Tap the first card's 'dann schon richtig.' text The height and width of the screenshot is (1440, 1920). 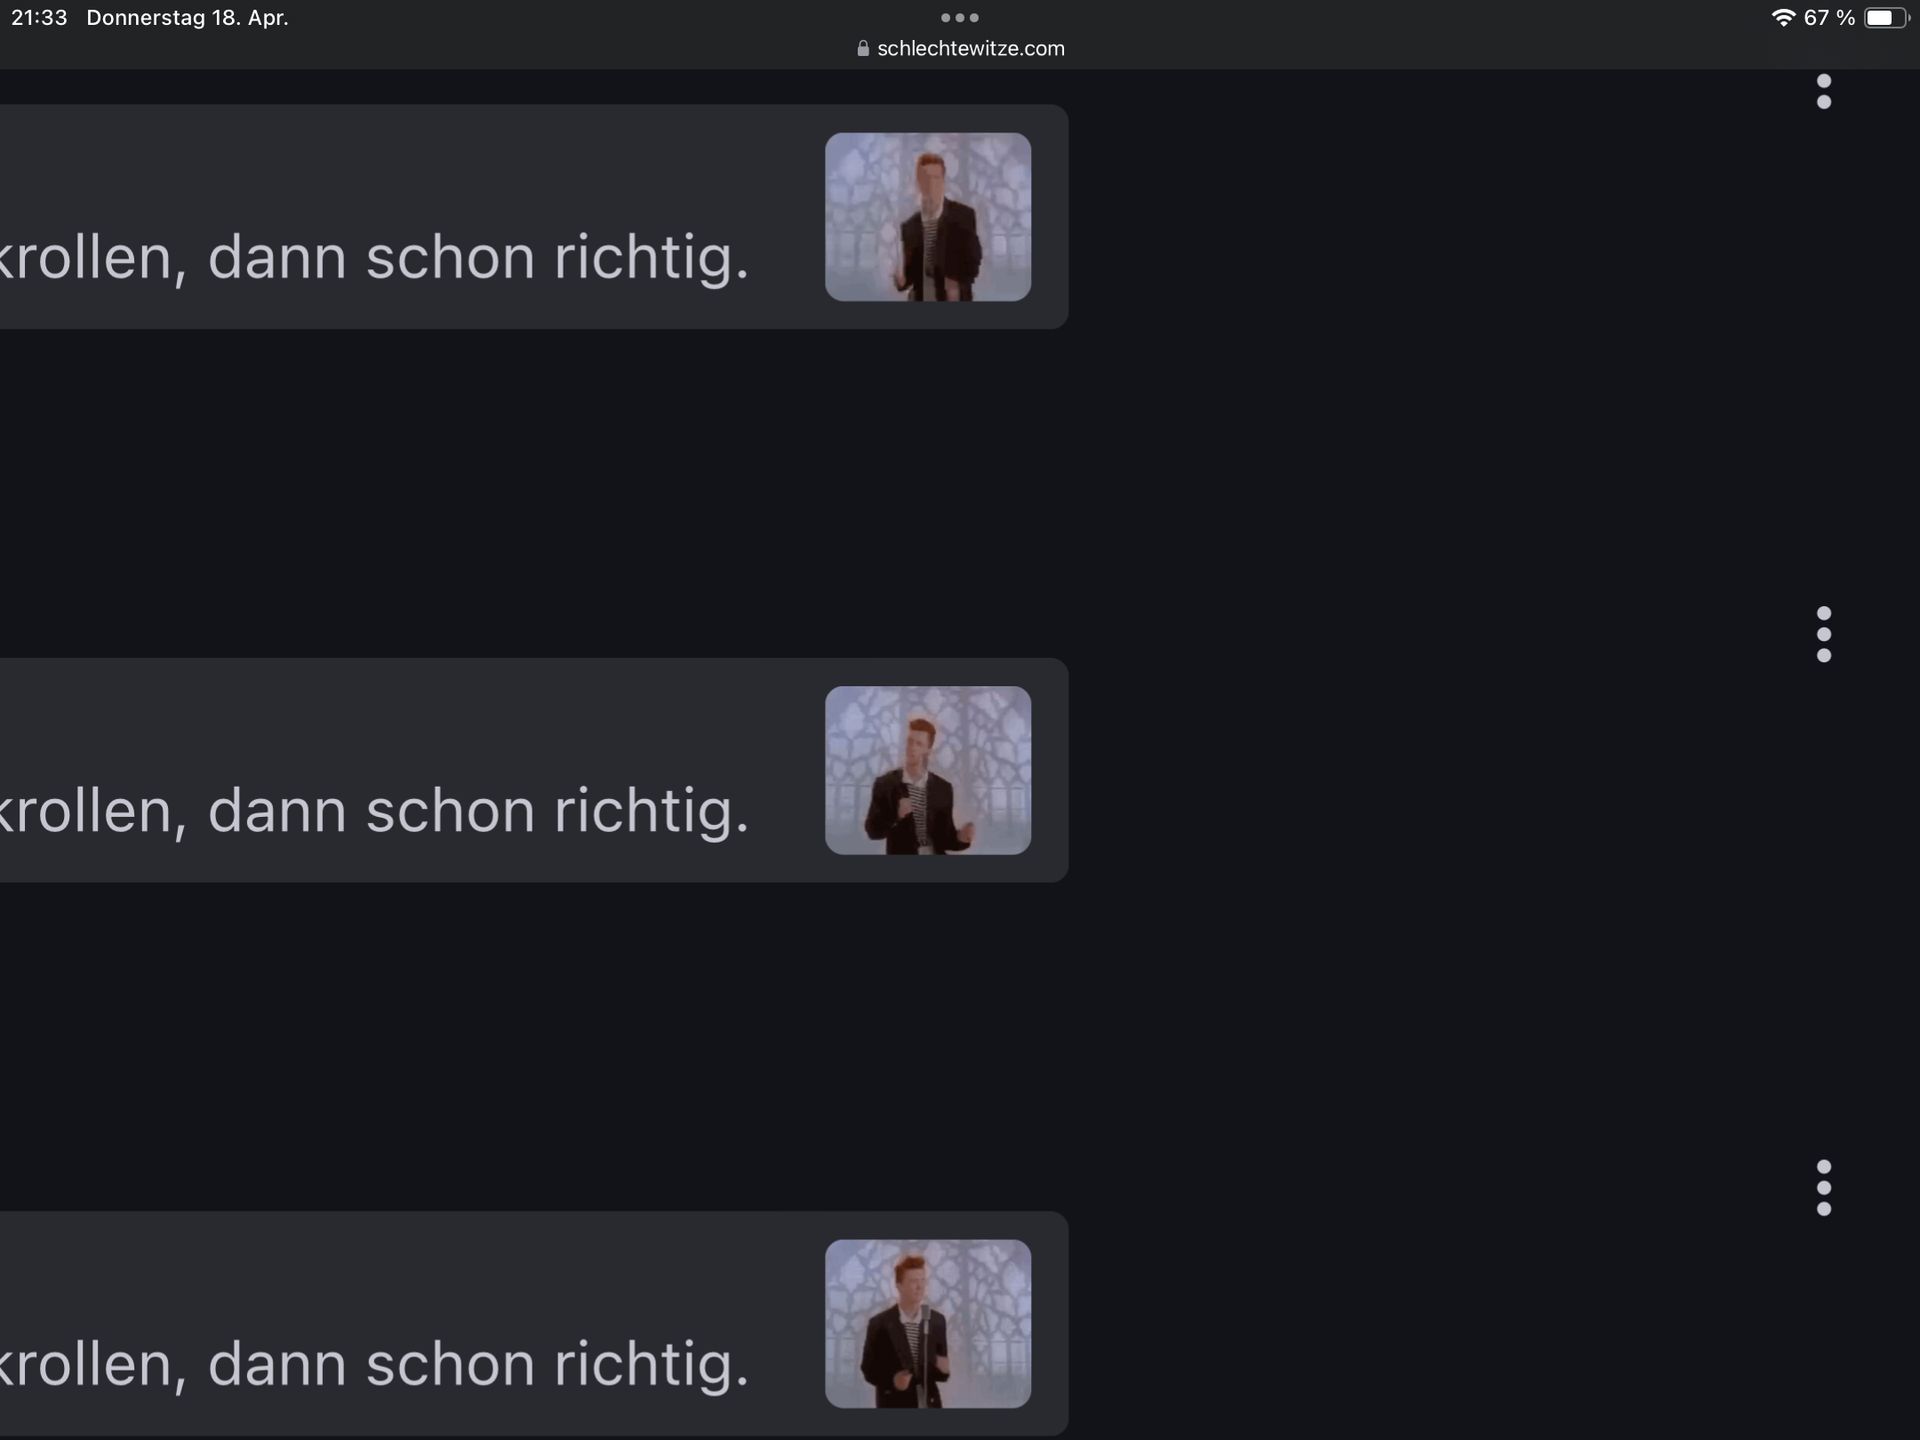[x=478, y=258]
